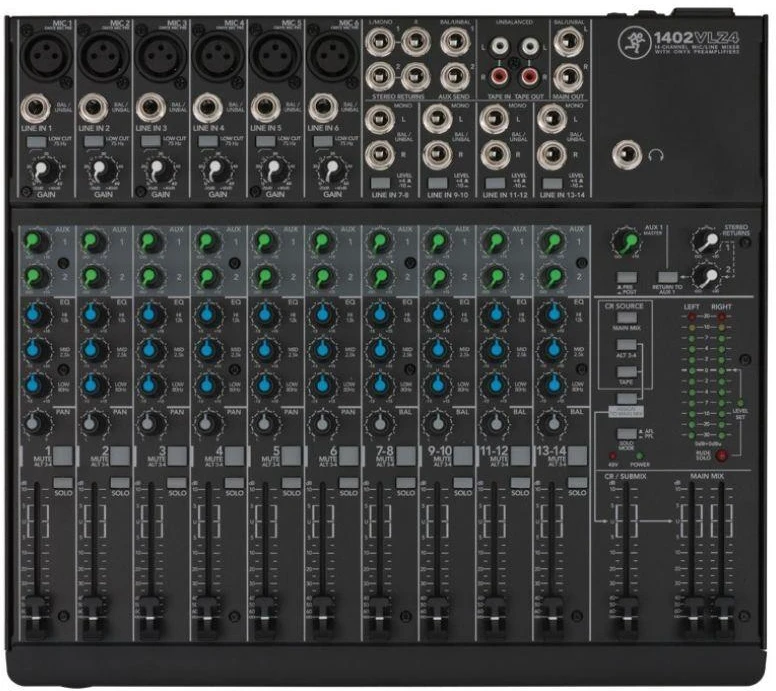Viewport: 776px width, 691px height.
Task: Click the blue HI EQ knob on channel 11-12
Action: (x=494, y=314)
